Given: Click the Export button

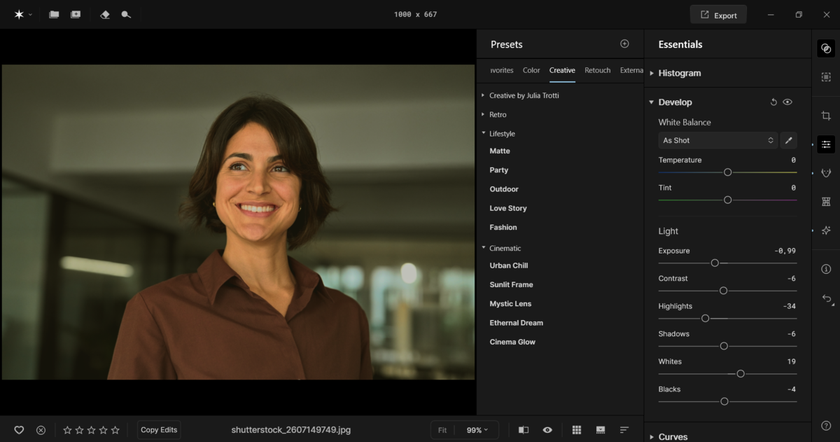Looking at the screenshot, I should click(x=718, y=15).
